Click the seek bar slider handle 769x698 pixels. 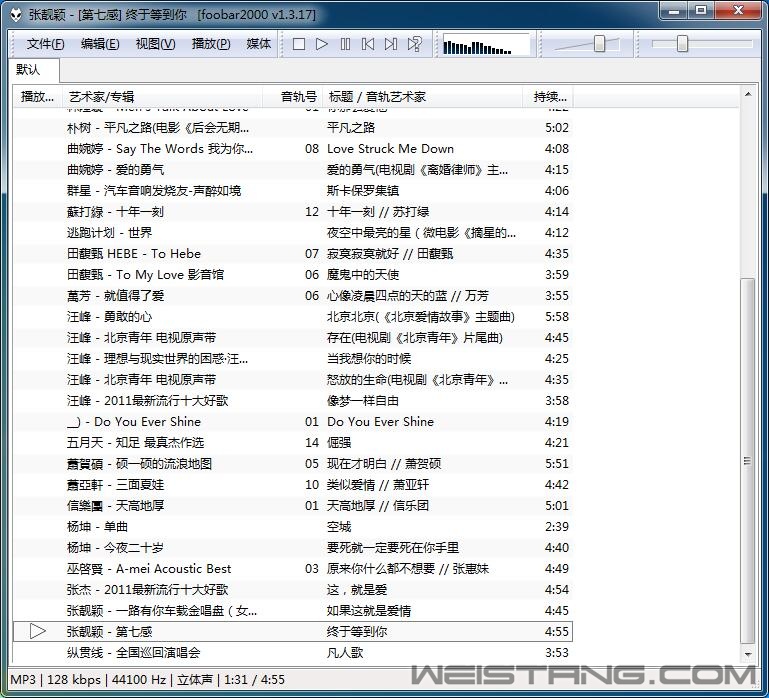click(682, 43)
